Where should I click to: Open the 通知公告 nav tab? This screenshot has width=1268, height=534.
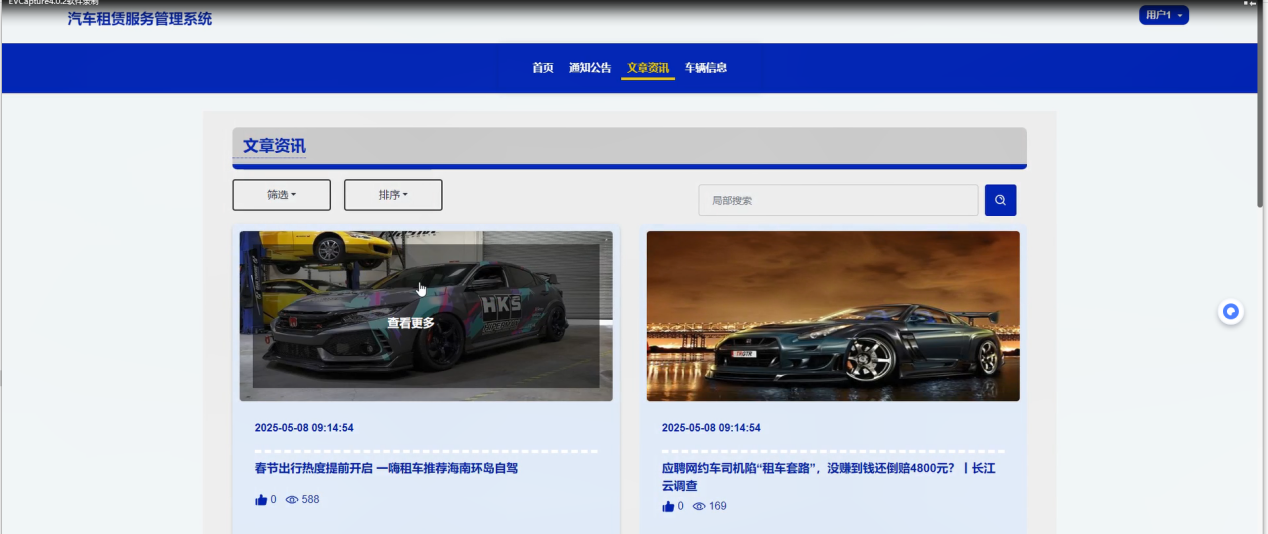(590, 68)
